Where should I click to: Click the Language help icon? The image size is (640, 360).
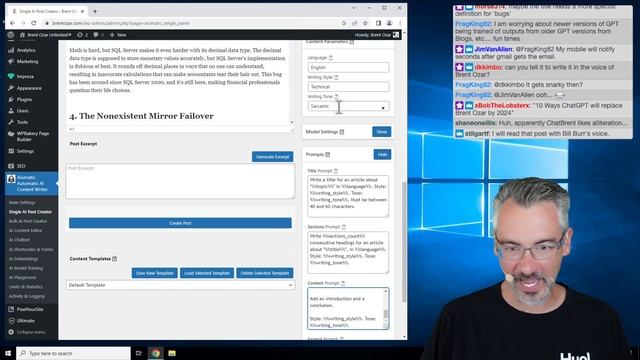[331, 58]
